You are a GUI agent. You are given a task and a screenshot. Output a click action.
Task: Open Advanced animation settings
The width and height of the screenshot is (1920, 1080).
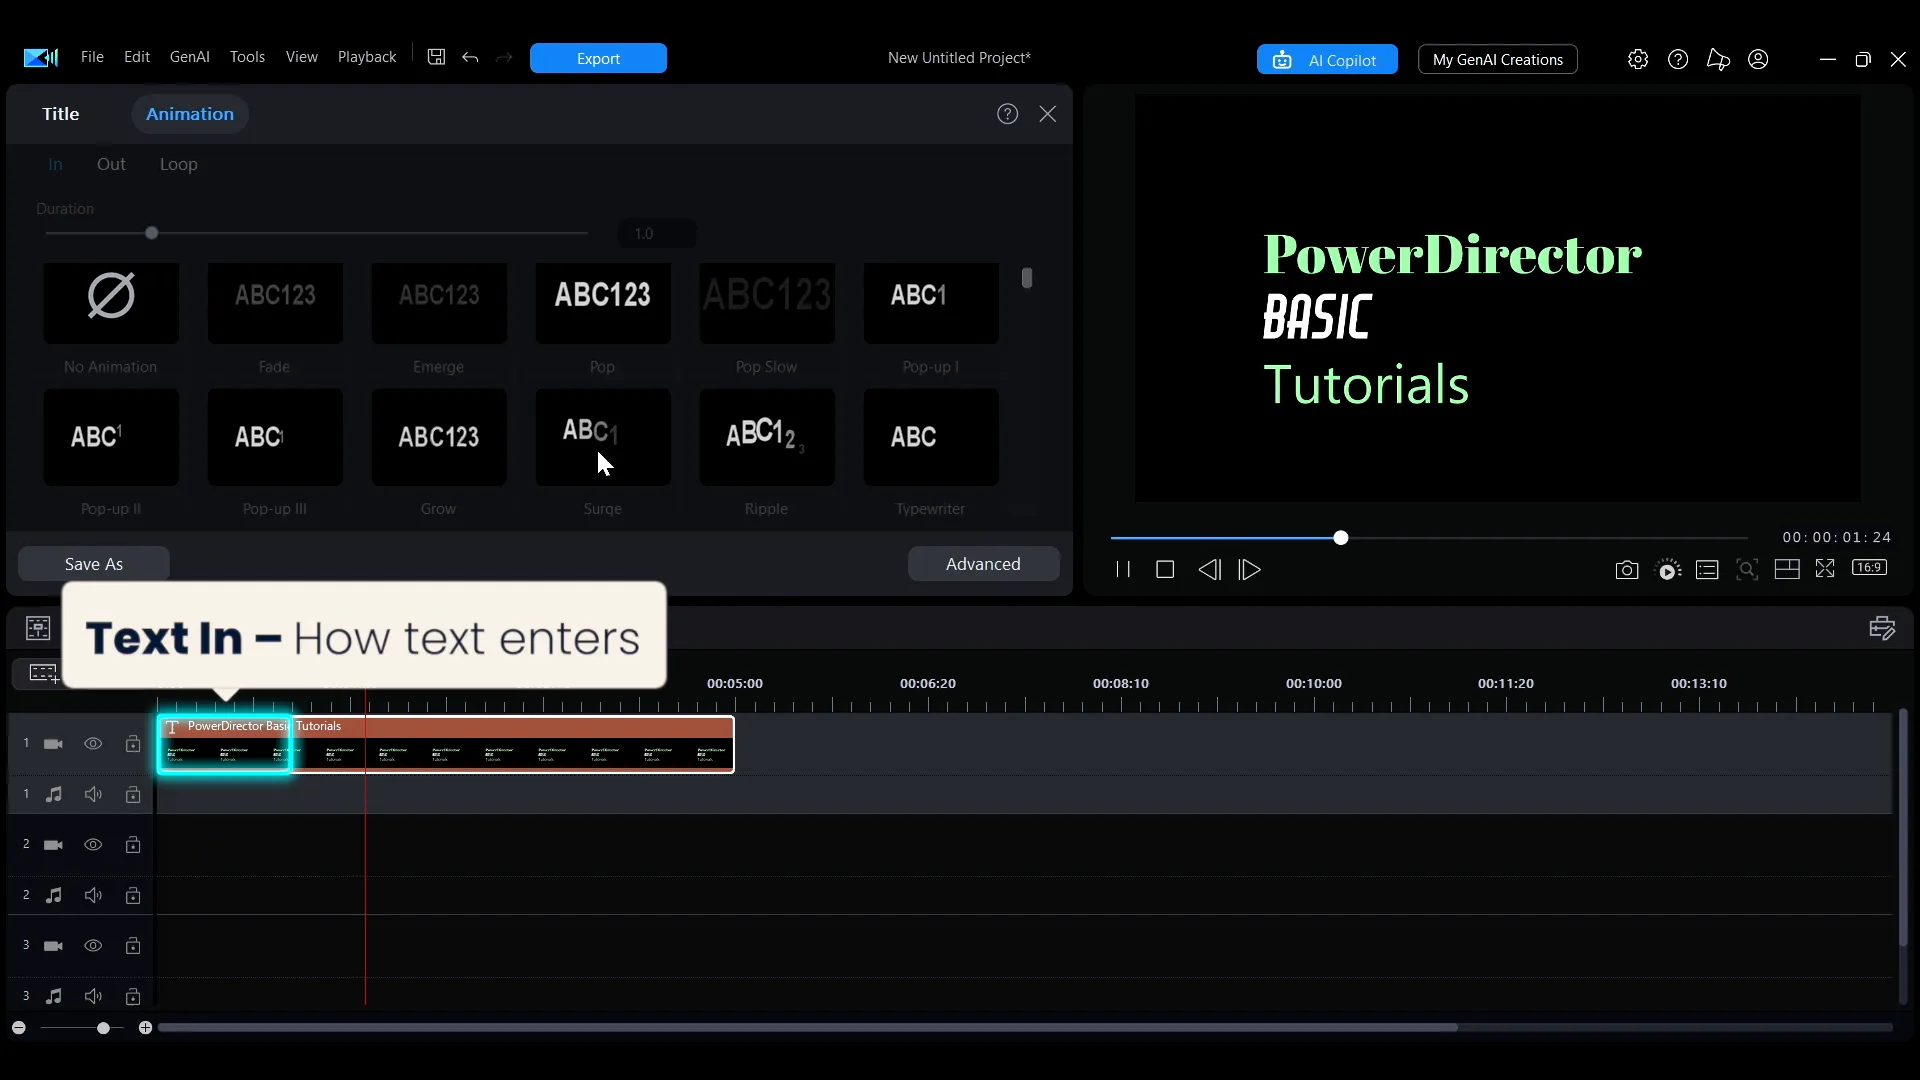click(x=983, y=564)
